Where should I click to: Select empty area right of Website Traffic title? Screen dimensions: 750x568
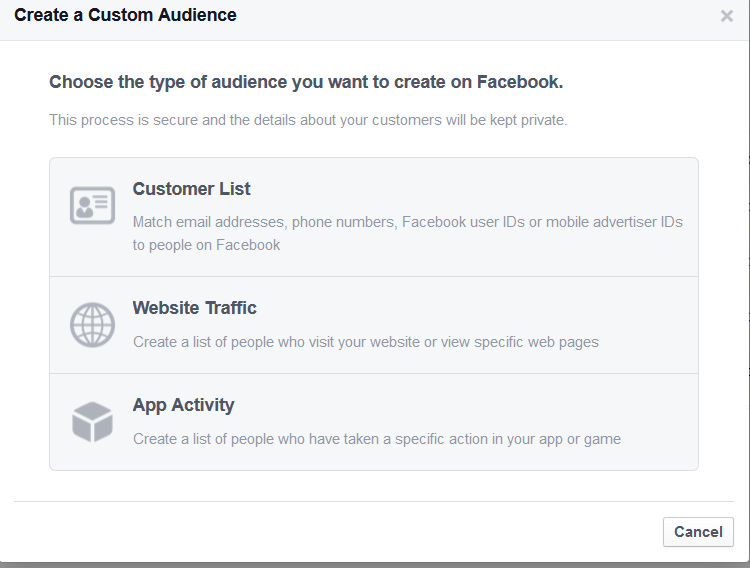point(474,308)
